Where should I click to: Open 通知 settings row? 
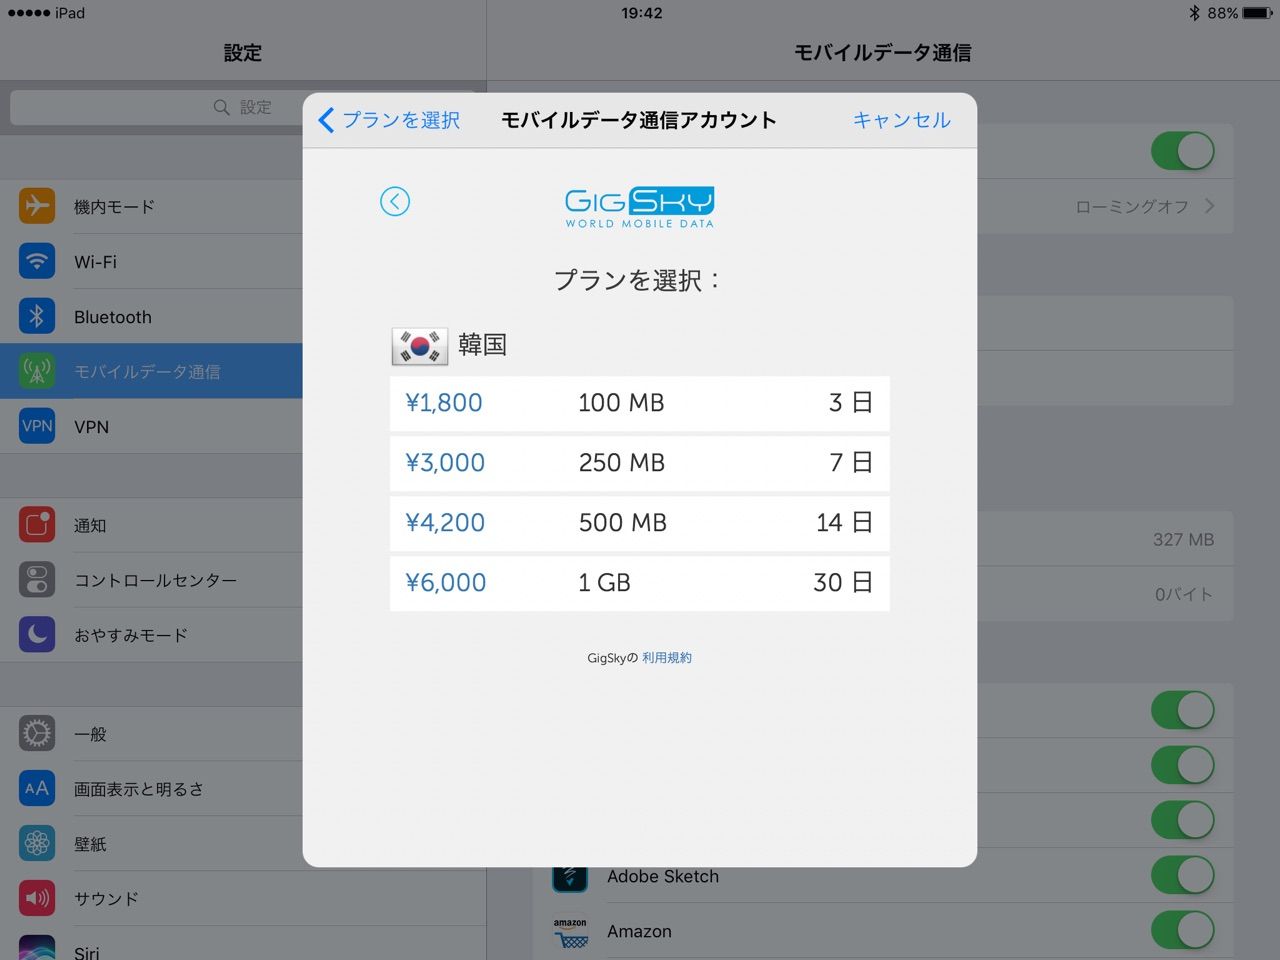(151, 525)
